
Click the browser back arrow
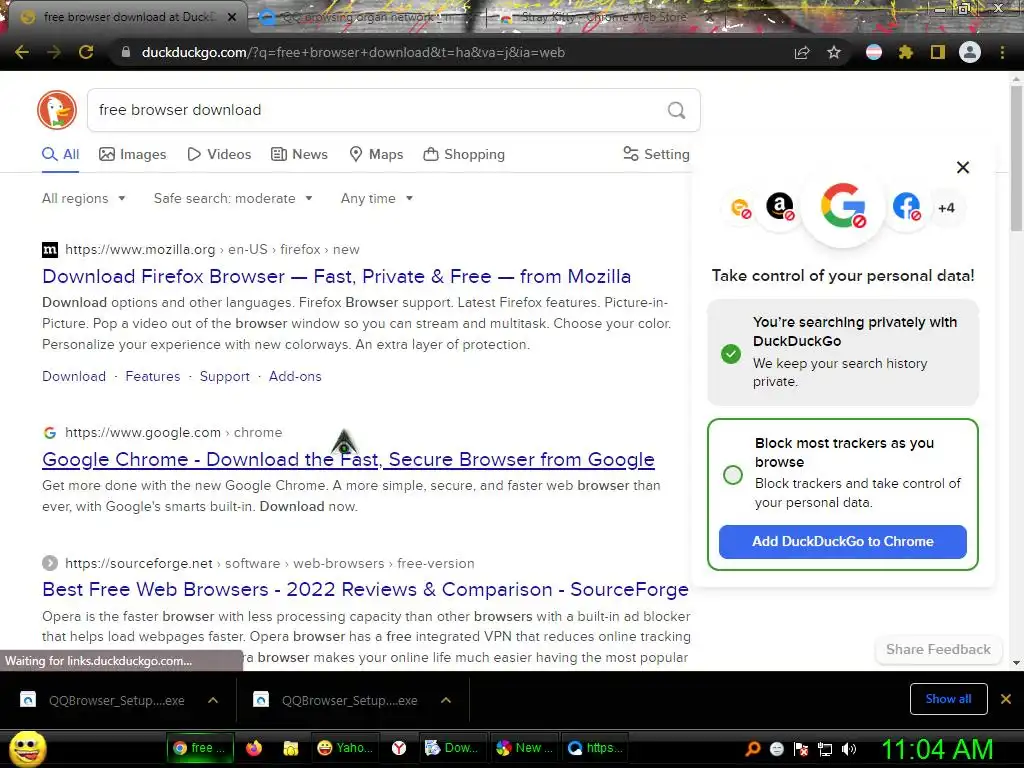point(22,52)
